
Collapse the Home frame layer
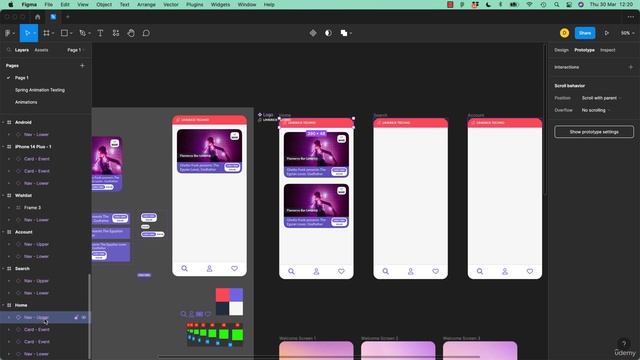[x=3, y=305]
